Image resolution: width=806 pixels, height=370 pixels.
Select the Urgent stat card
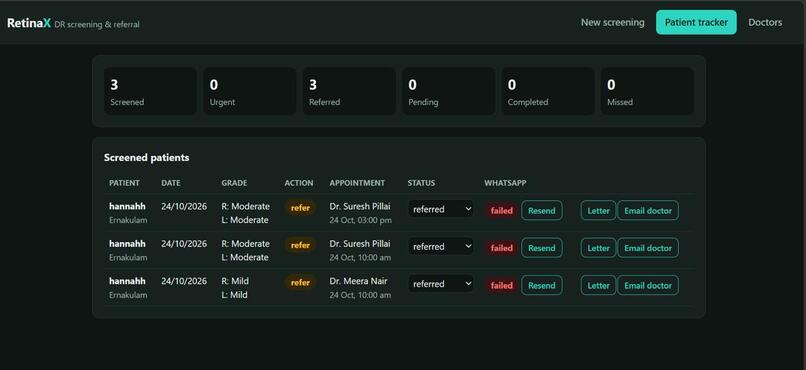pyautogui.click(x=250, y=91)
